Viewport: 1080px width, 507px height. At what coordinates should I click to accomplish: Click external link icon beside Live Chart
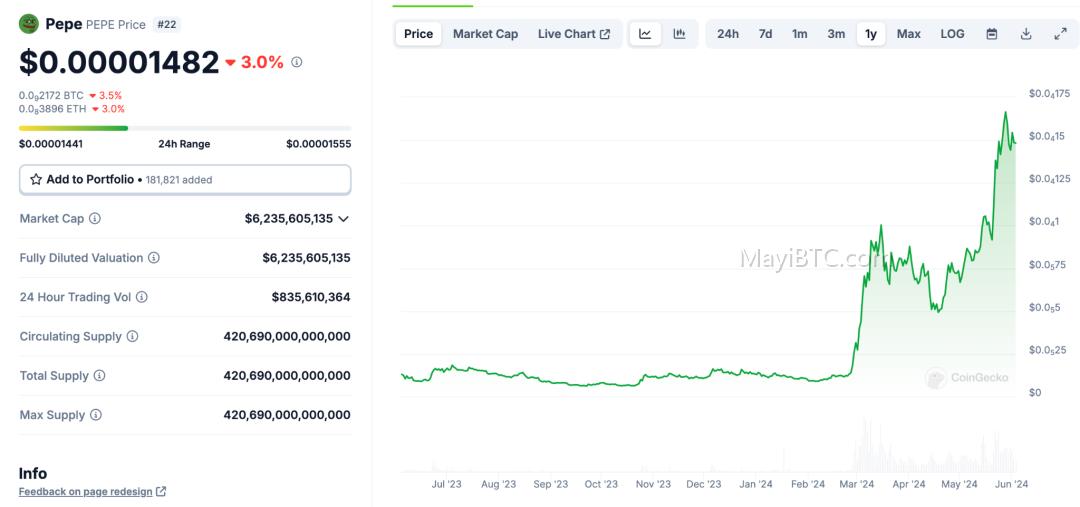(x=605, y=34)
